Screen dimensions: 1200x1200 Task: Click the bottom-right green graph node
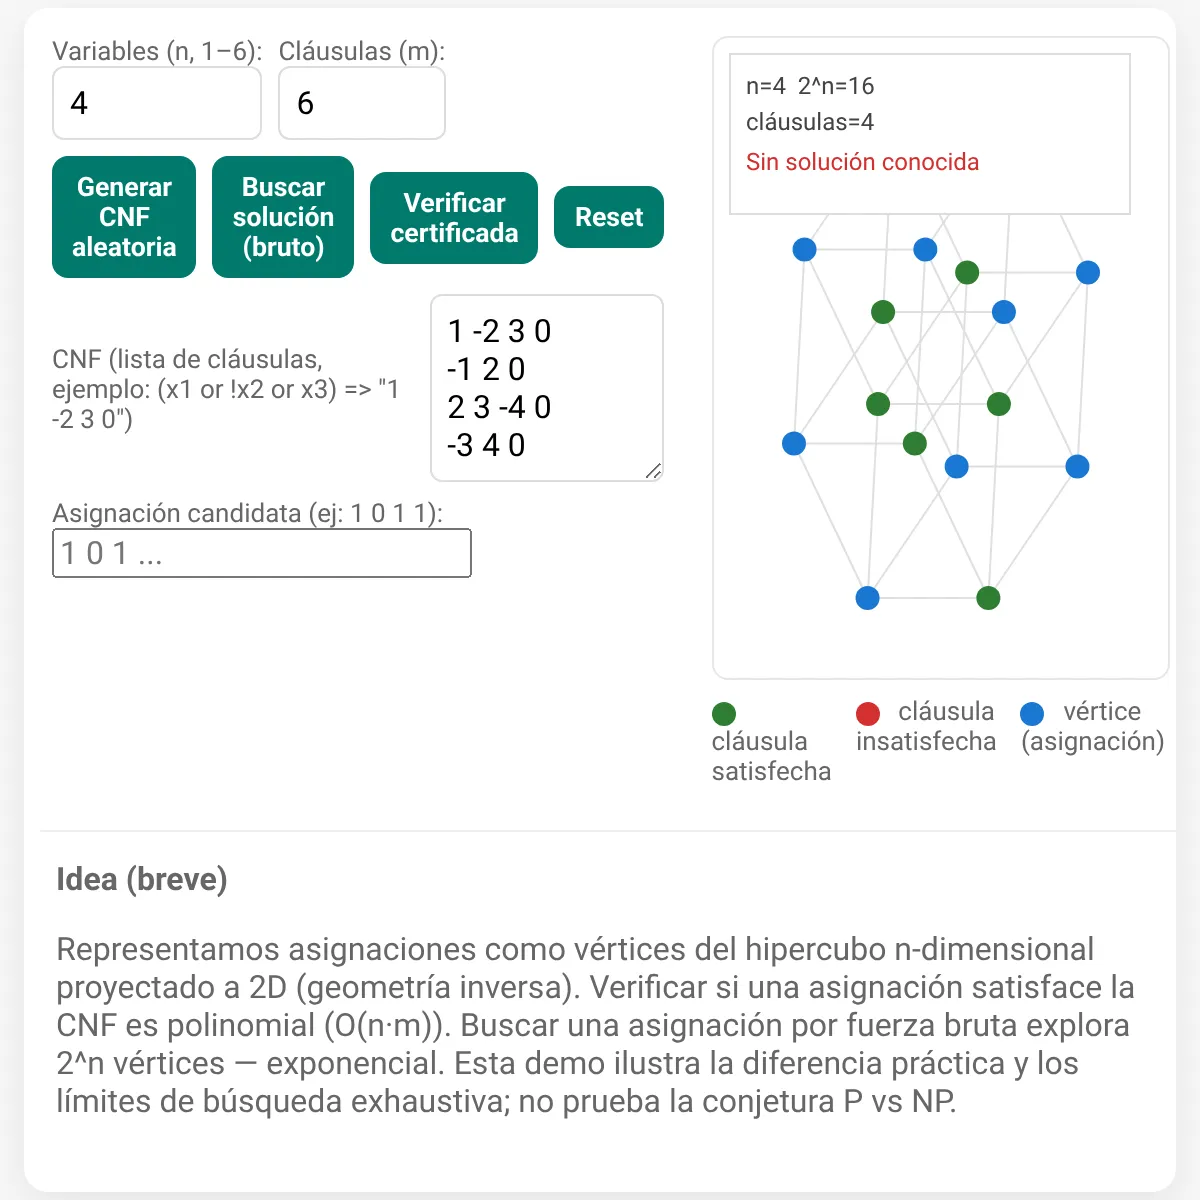coord(988,598)
